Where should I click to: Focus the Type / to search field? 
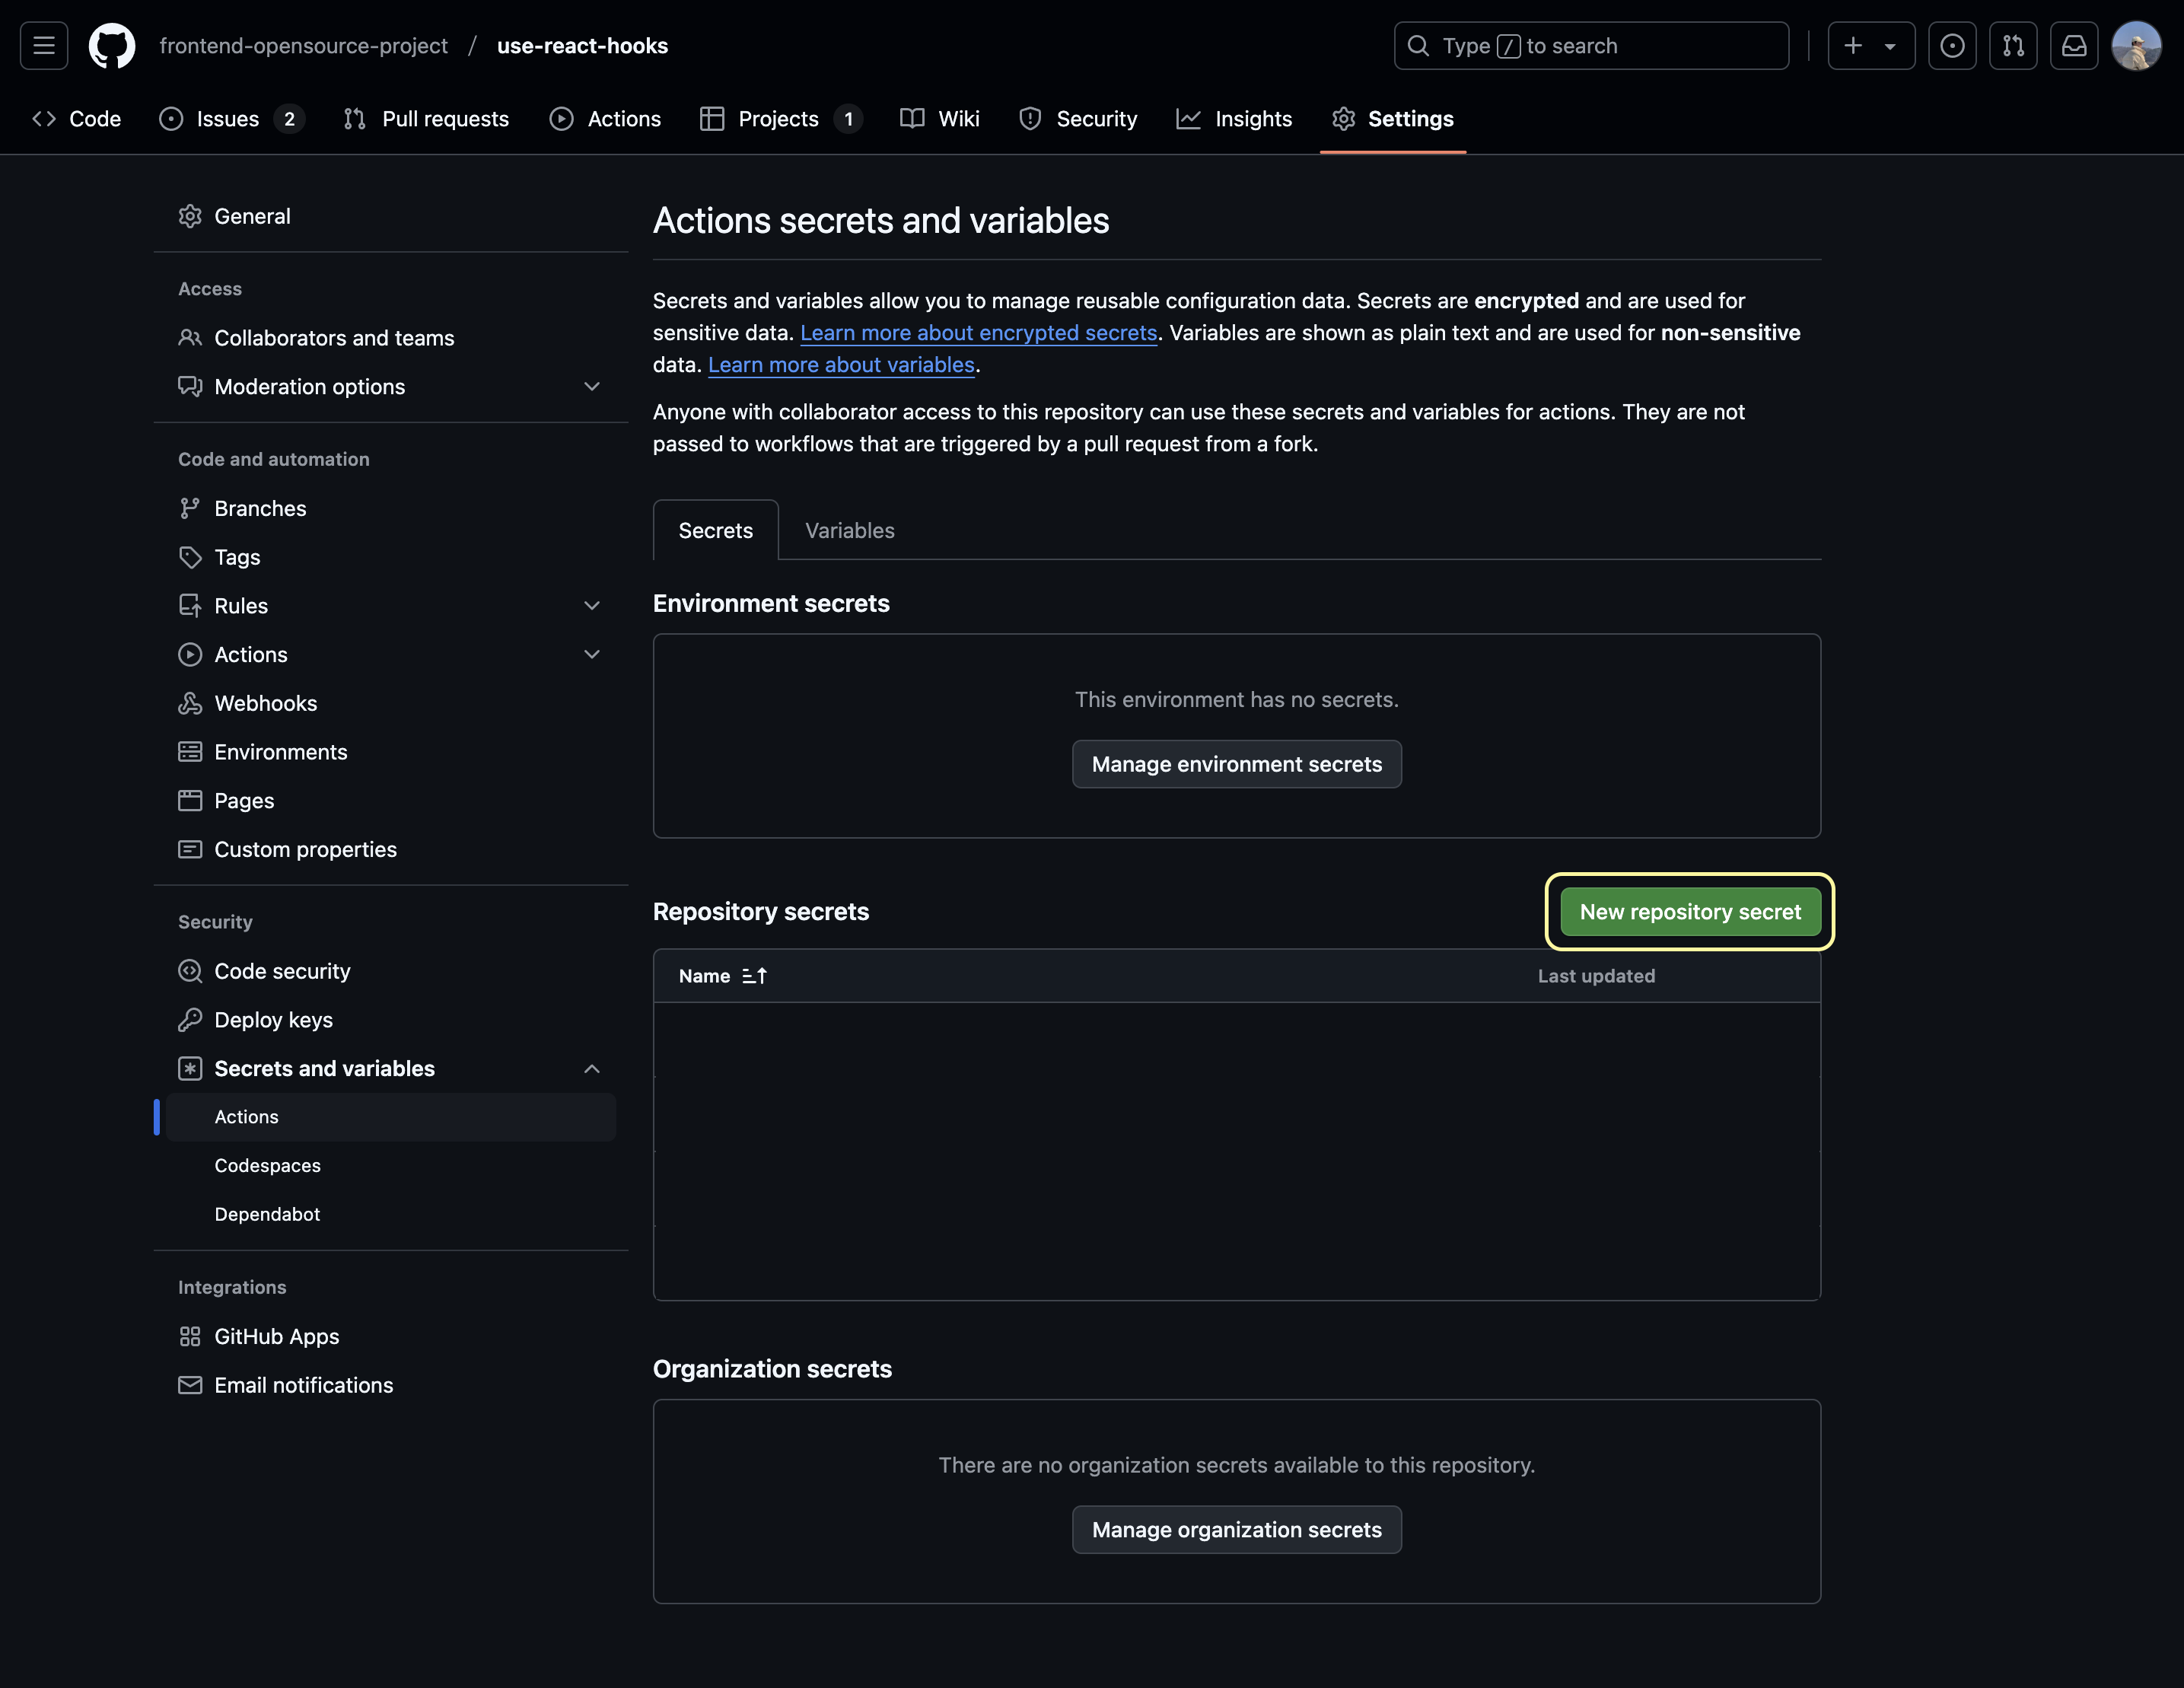[1591, 46]
